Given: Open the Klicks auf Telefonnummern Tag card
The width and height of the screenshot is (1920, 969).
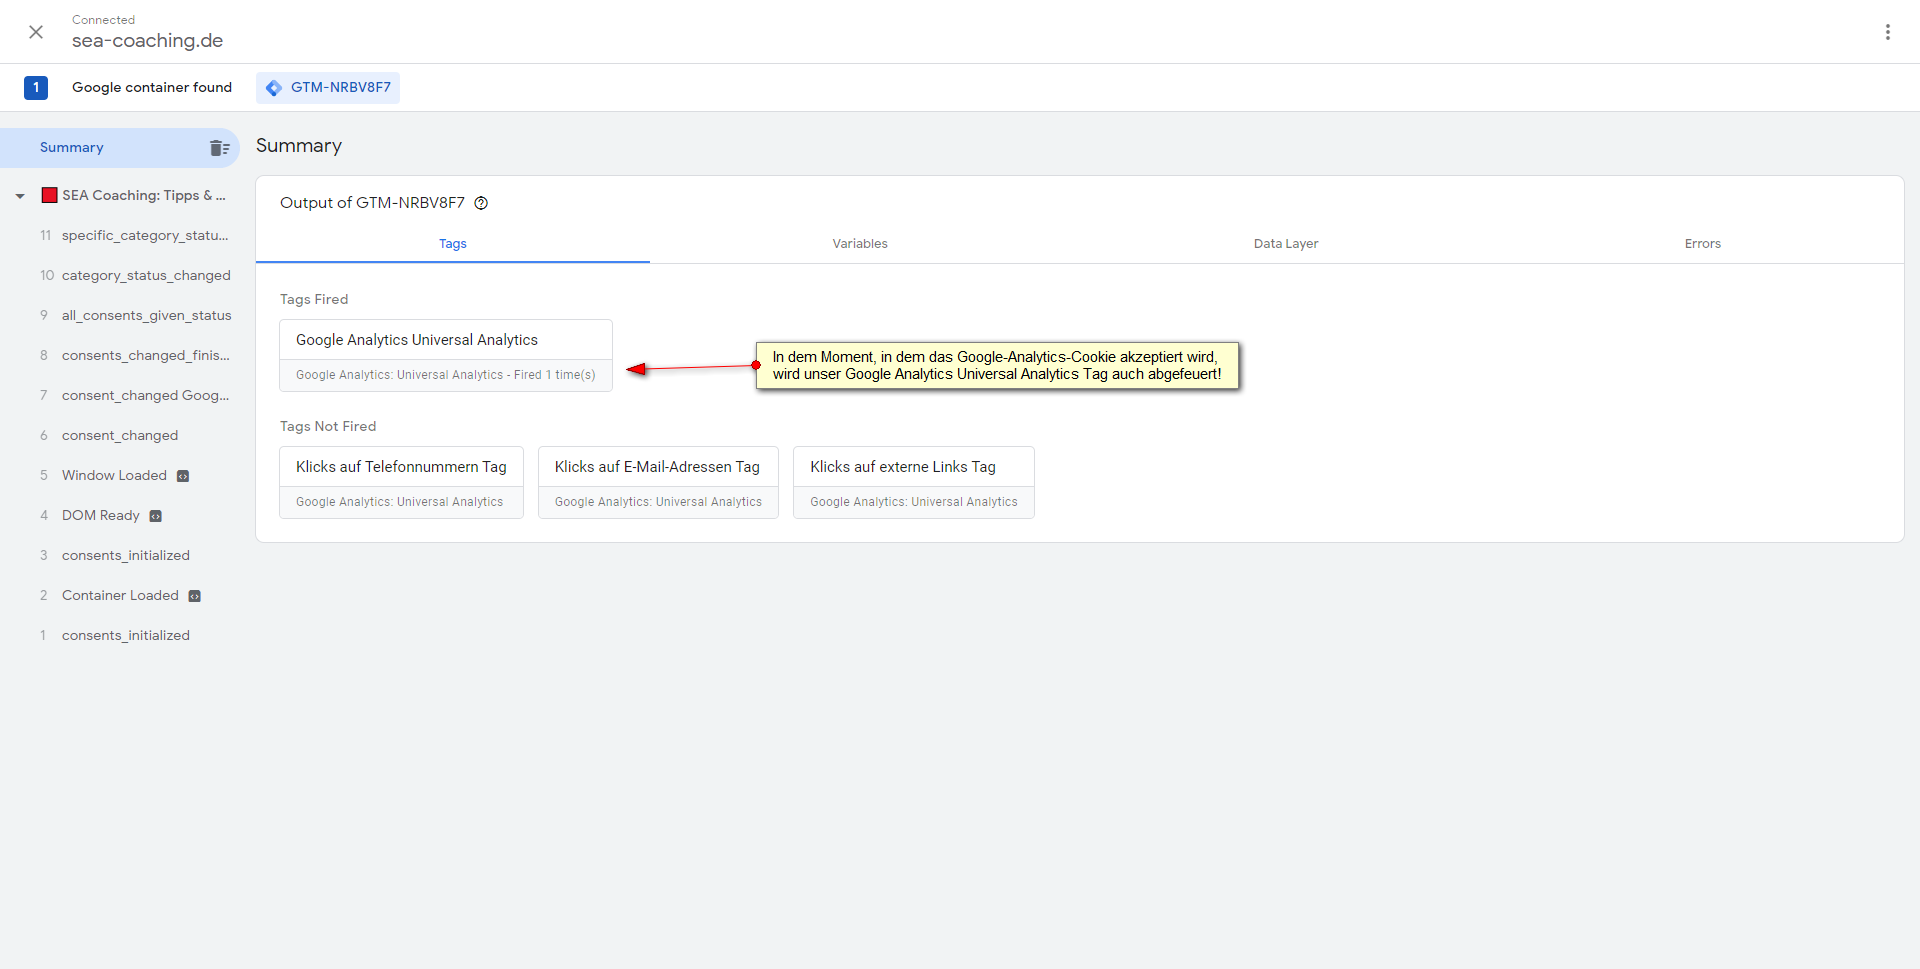Looking at the screenshot, I should click(401, 483).
